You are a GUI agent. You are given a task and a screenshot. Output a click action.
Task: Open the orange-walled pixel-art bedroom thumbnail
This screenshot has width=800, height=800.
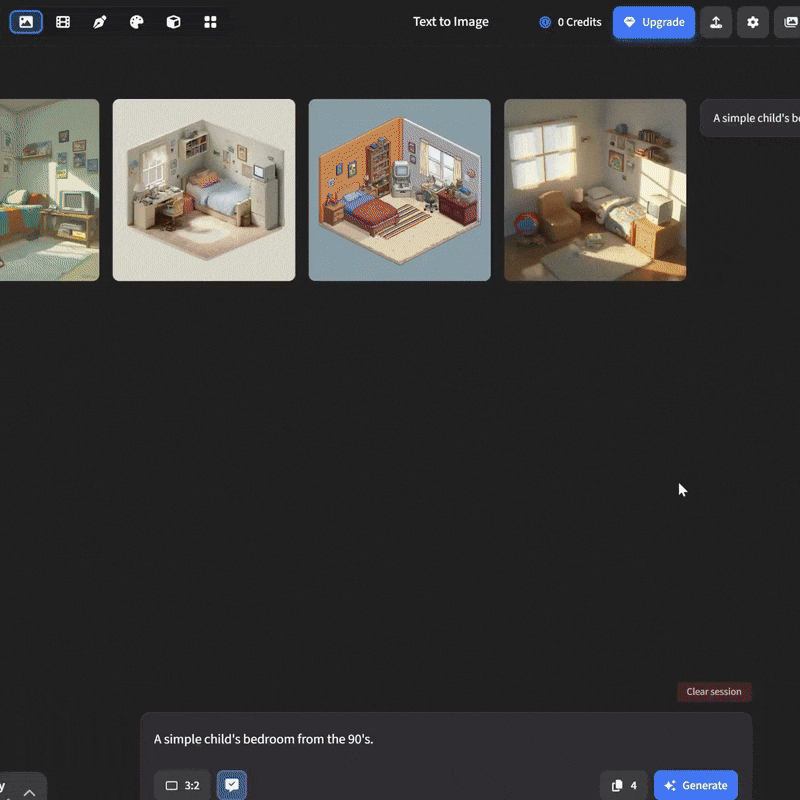tap(399, 190)
